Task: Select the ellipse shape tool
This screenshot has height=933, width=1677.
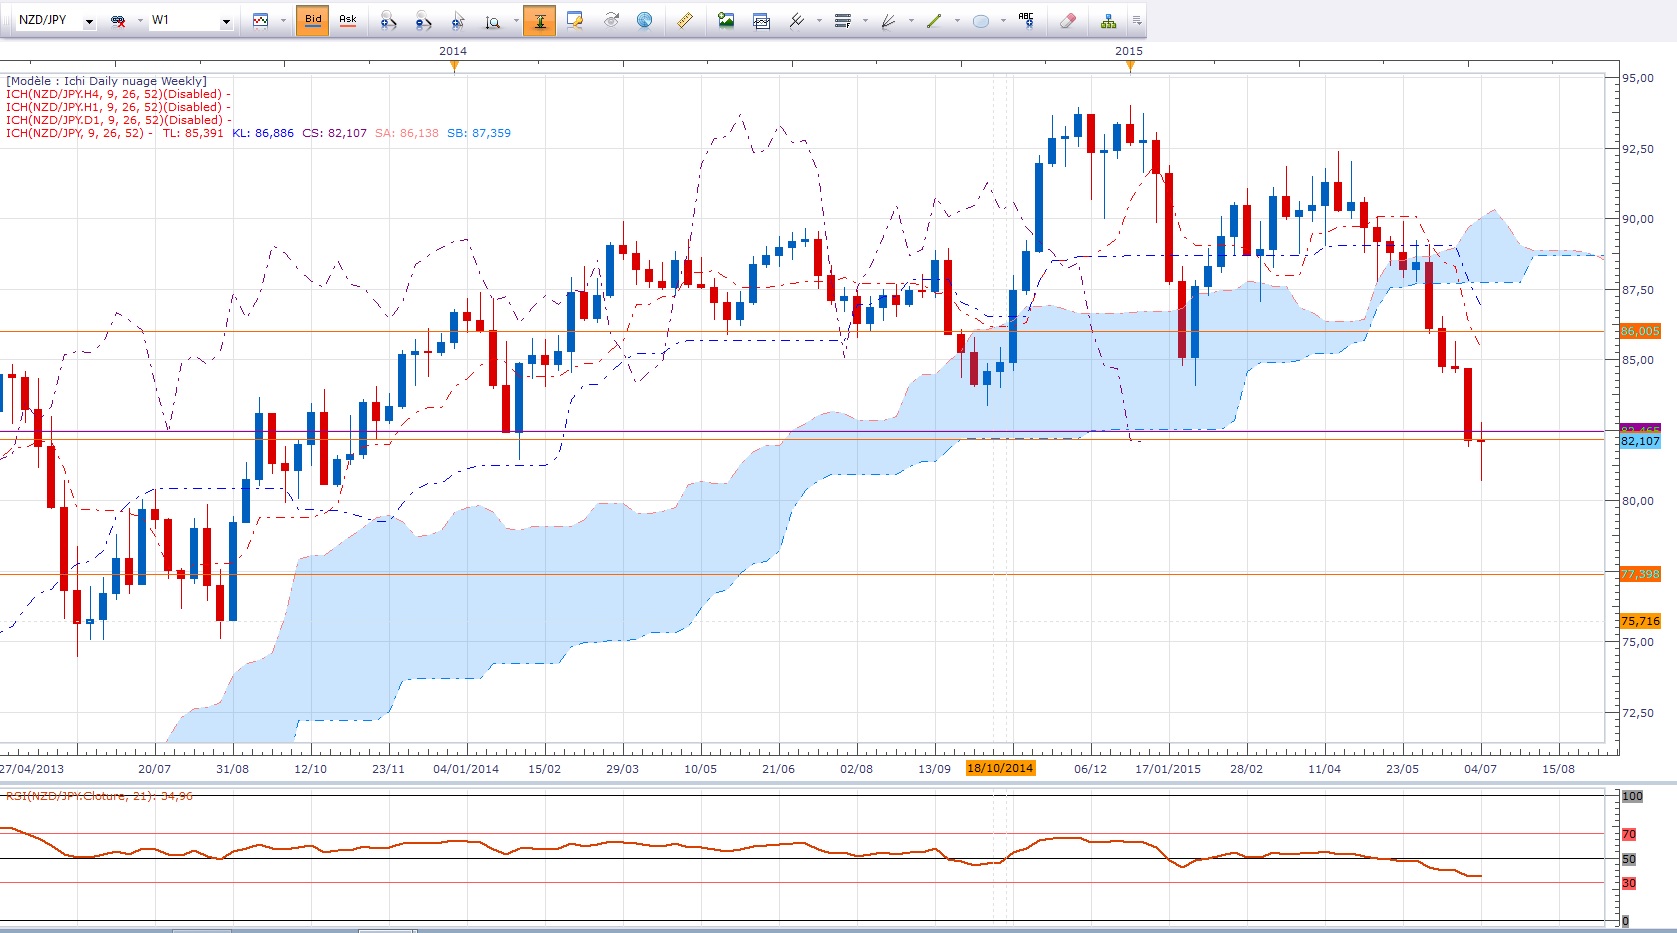Action: click(981, 20)
